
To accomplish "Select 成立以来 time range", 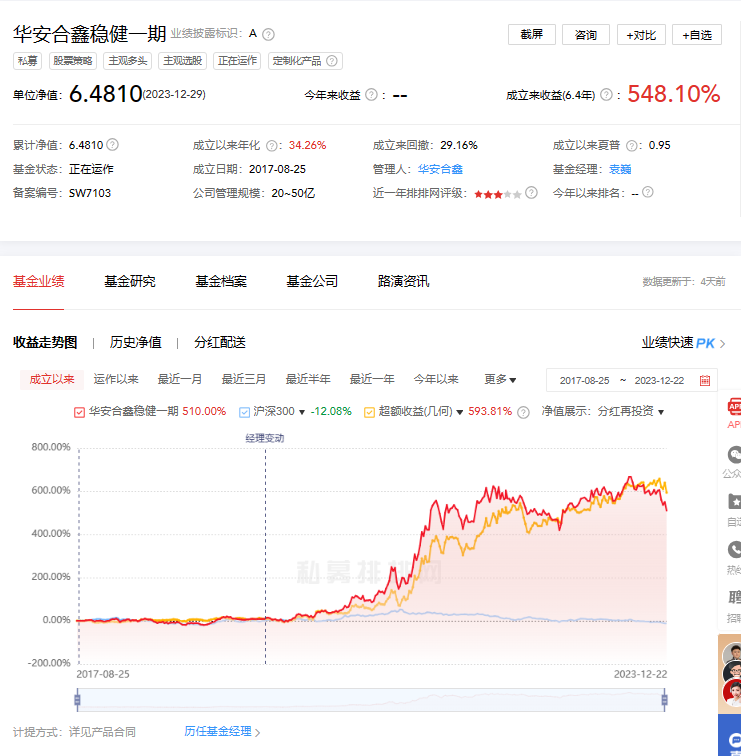I will 52,379.
